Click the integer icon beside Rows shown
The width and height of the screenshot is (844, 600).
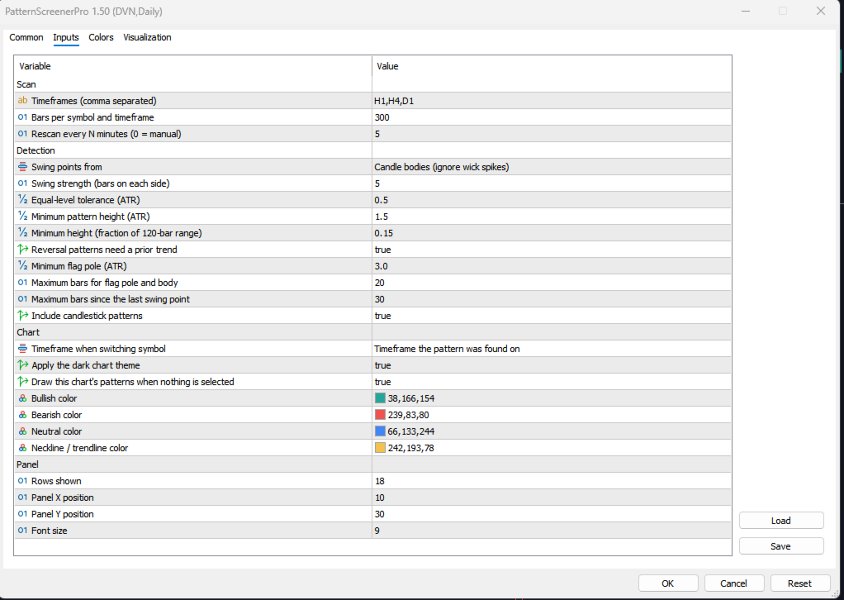click(x=22, y=481)
